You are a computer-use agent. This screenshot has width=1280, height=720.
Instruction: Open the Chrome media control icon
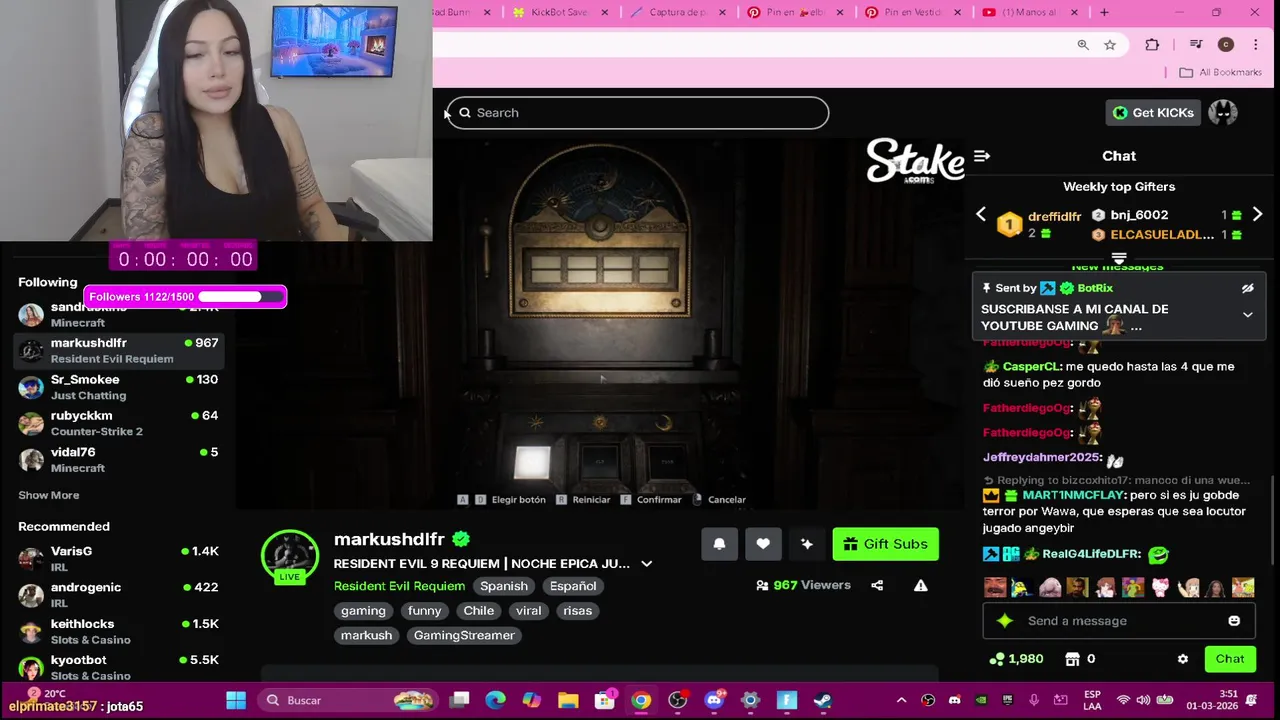coord(1196,45)
